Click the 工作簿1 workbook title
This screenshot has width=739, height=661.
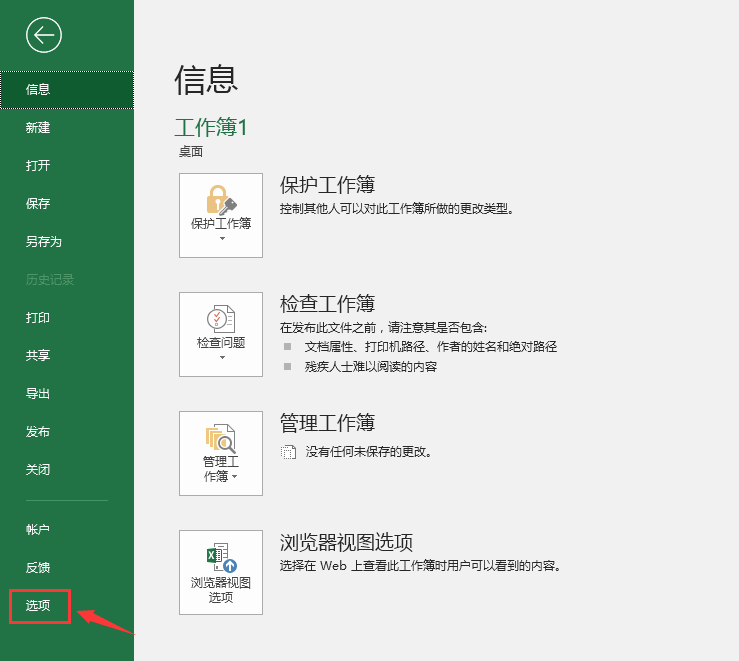coord(211,127)
